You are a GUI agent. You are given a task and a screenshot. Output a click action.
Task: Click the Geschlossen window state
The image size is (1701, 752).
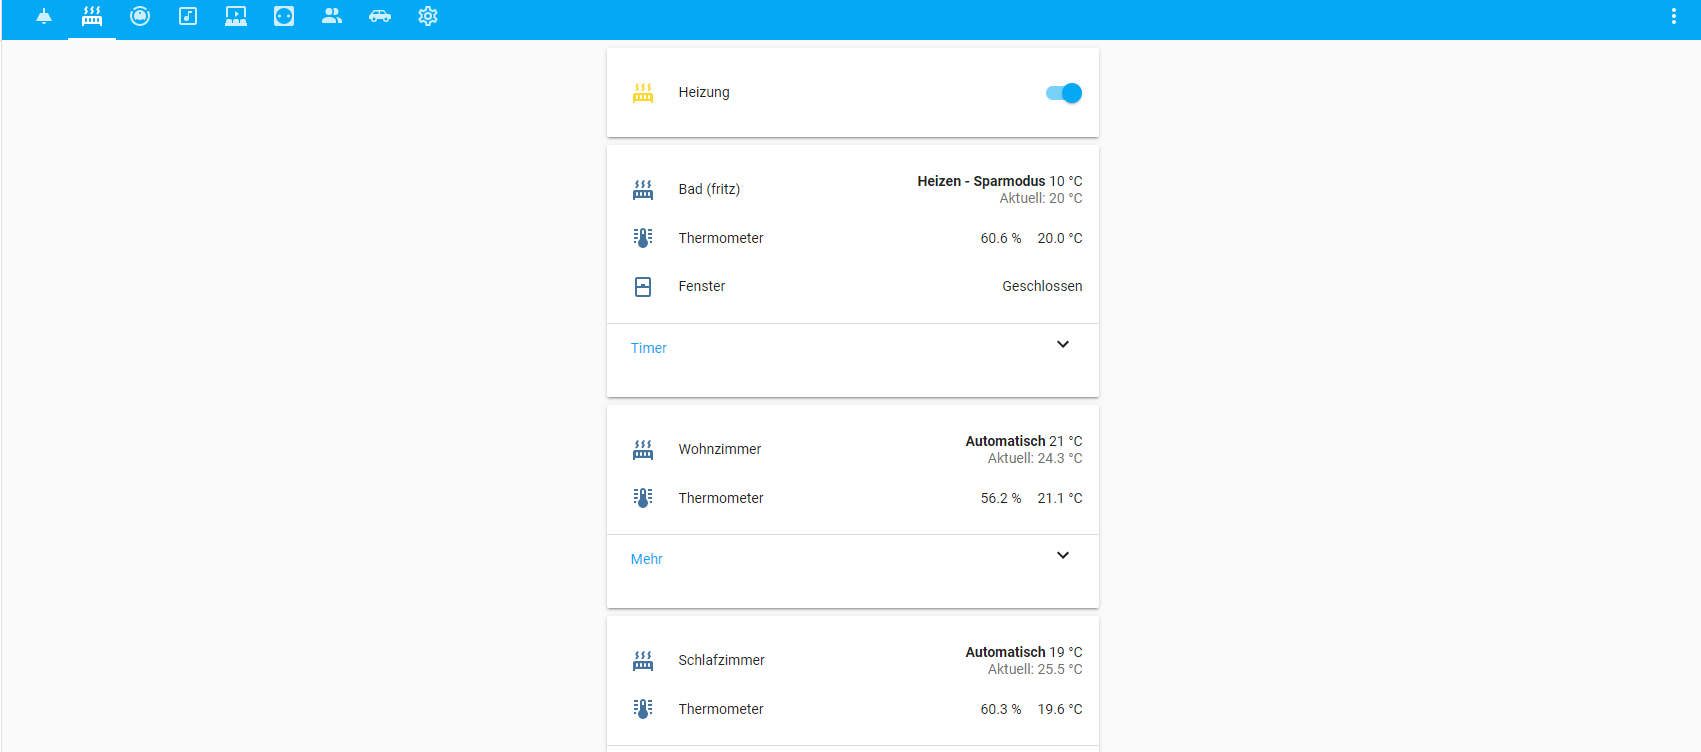coord(1042,286)
